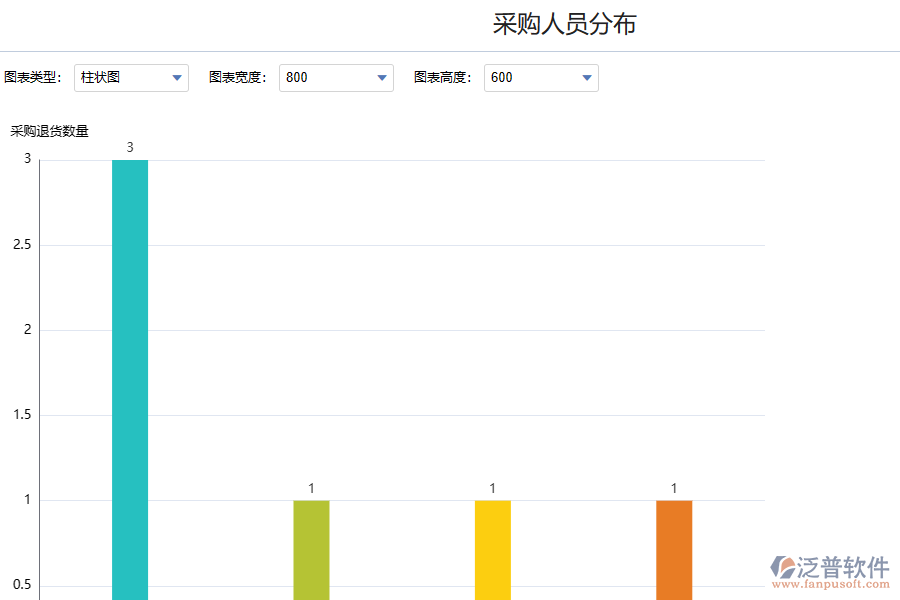900x600 pixels.
Task: Click the data label 1 above orange bar
Action: tap(674, 488)
